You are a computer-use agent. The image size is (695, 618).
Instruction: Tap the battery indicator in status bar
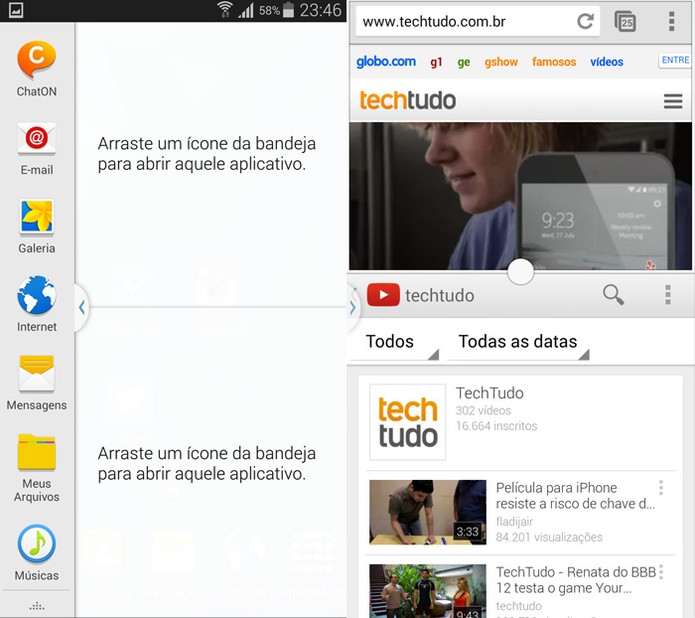point(289,10)
